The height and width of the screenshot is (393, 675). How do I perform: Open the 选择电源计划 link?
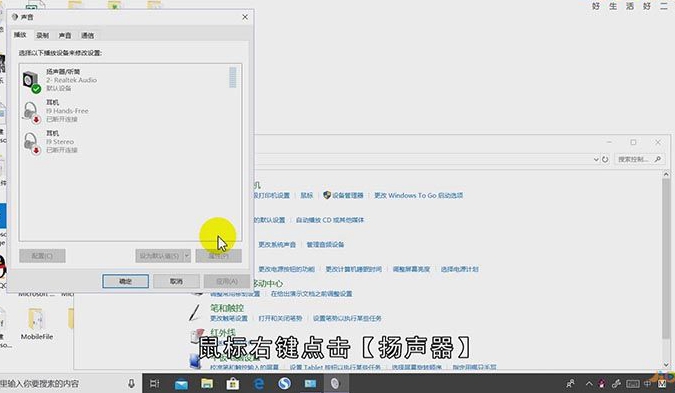459,269
